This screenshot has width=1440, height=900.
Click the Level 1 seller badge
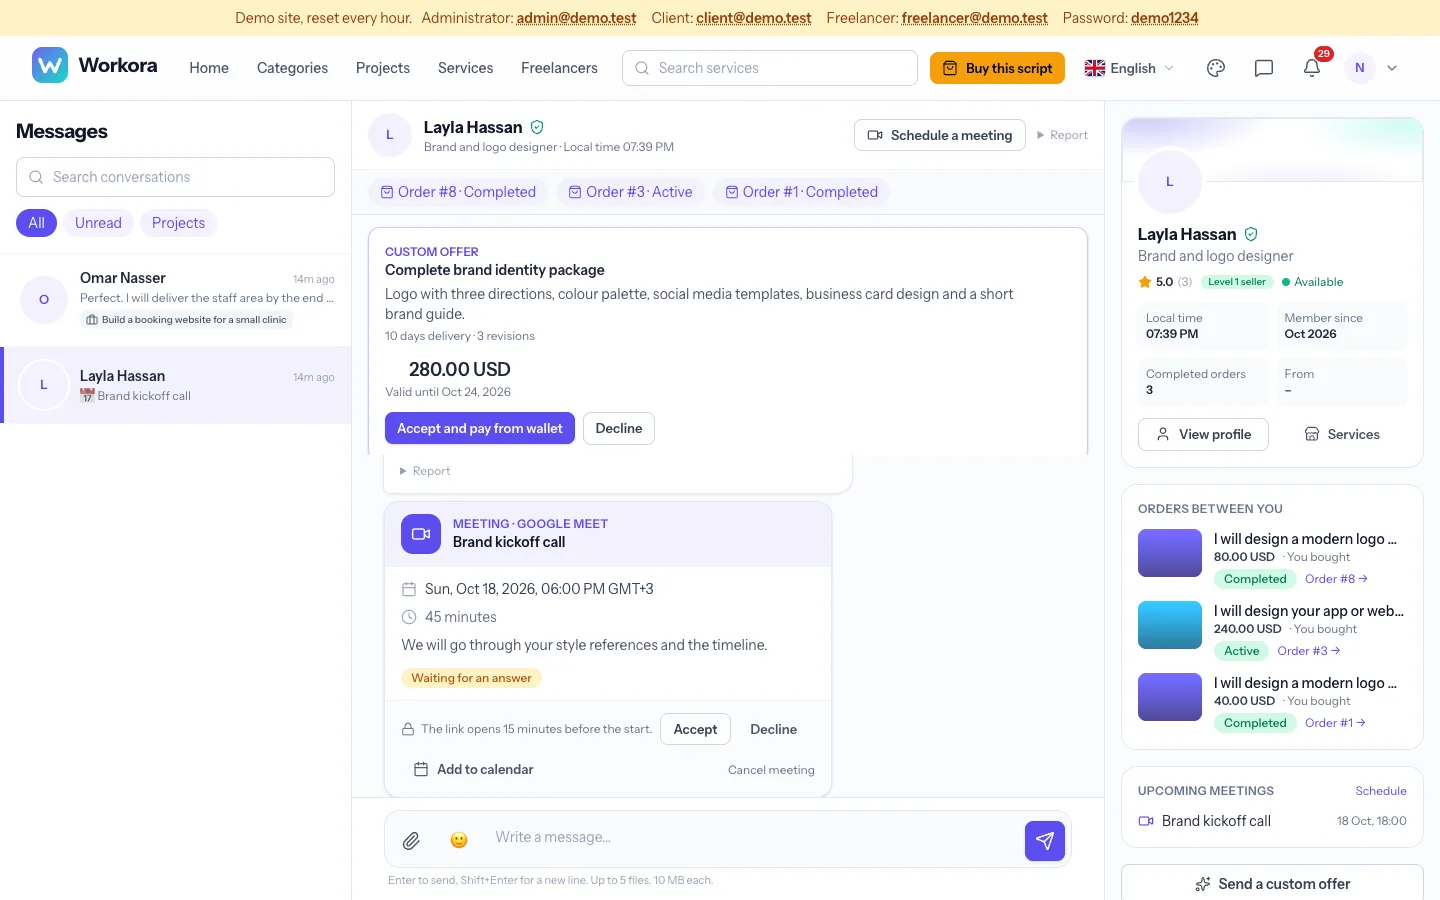[1237, 282]
